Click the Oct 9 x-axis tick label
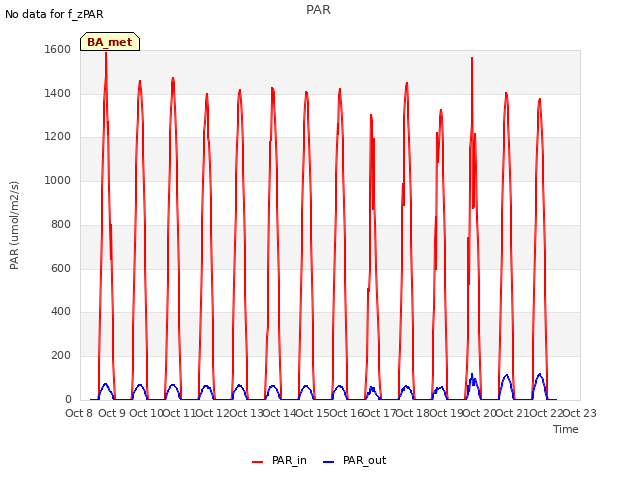Image resolution: width=640 pixels, height=480 pixels. click(112, 413)
